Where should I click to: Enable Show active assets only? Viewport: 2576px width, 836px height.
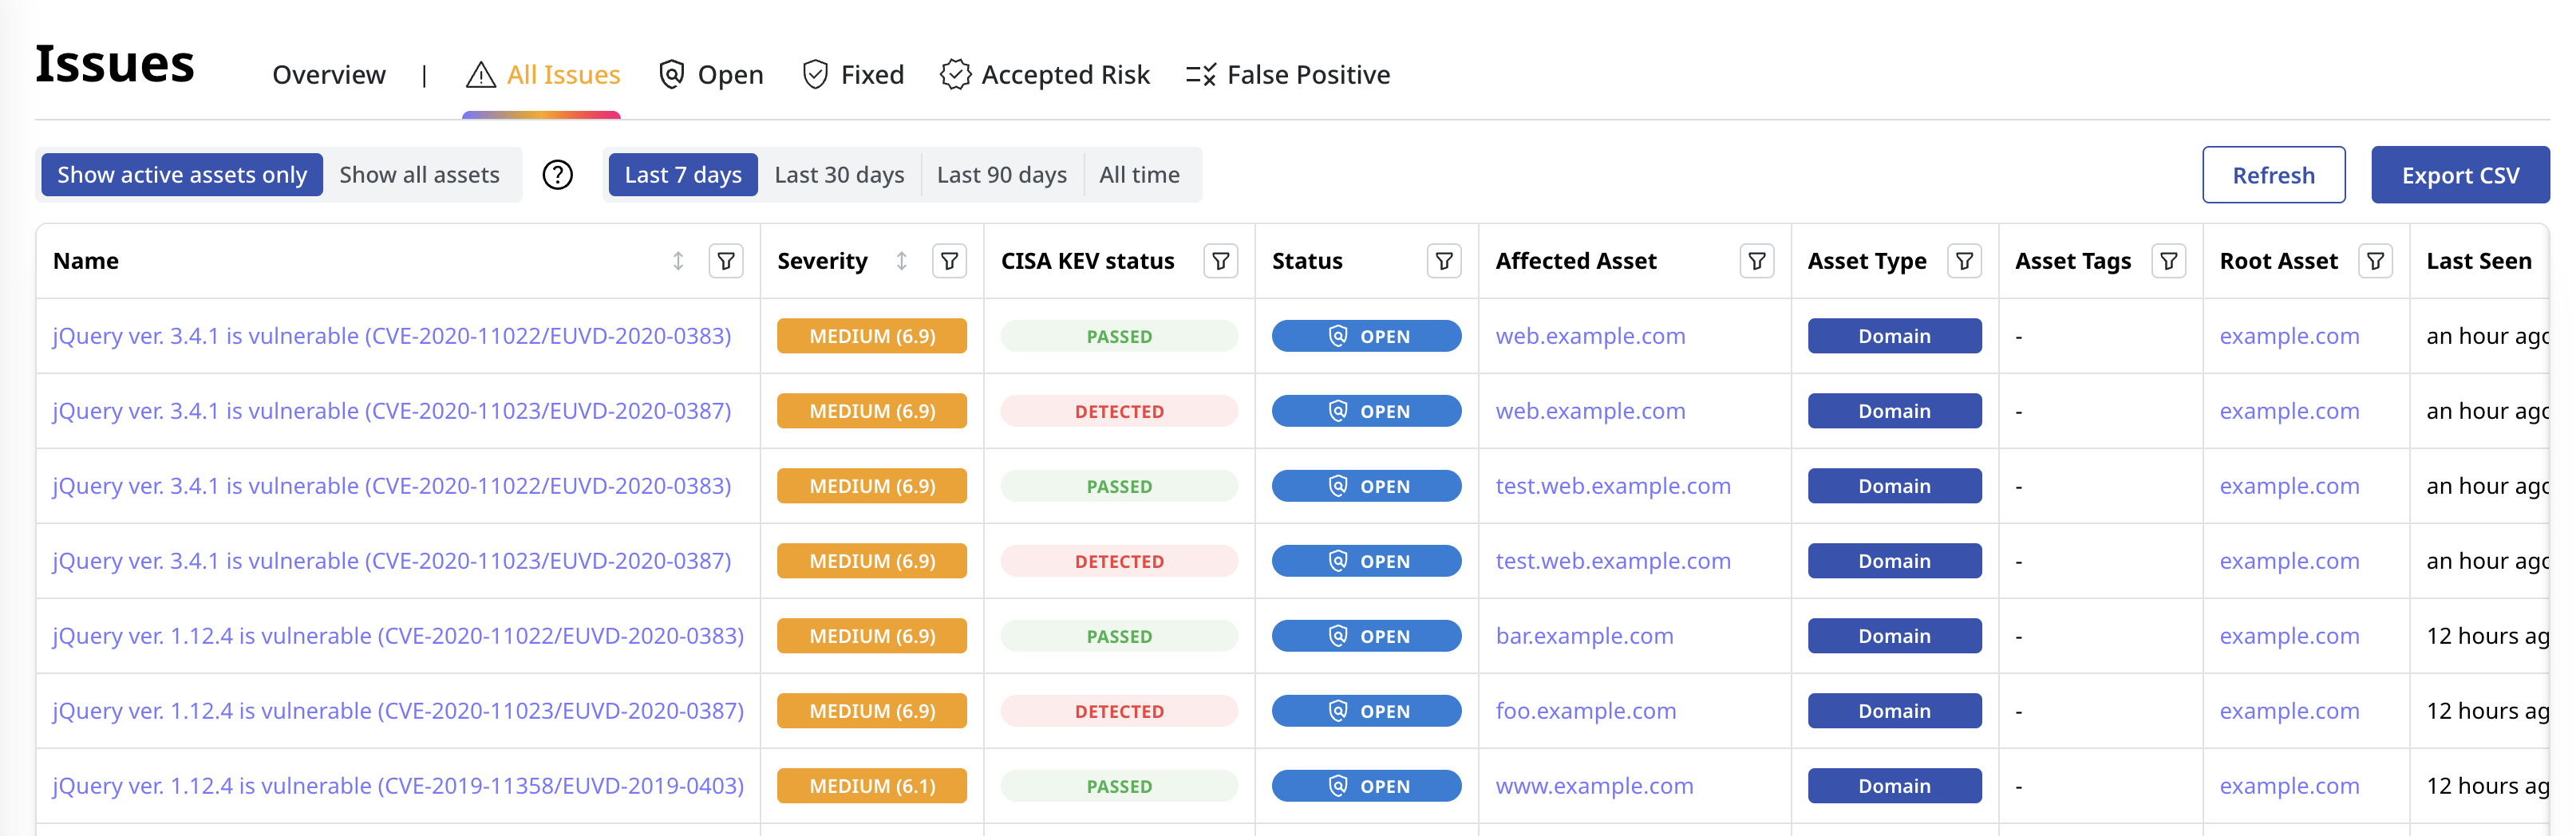tap(182, 175)
